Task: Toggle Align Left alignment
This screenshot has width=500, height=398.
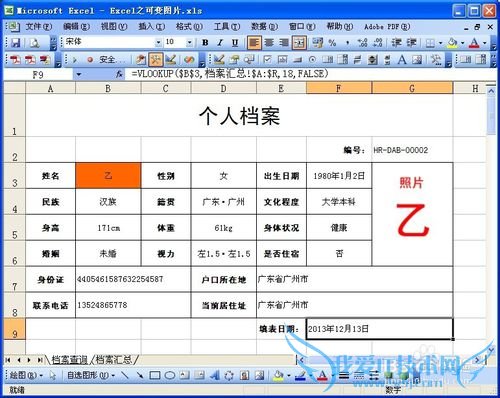Action: coord(254,43)
